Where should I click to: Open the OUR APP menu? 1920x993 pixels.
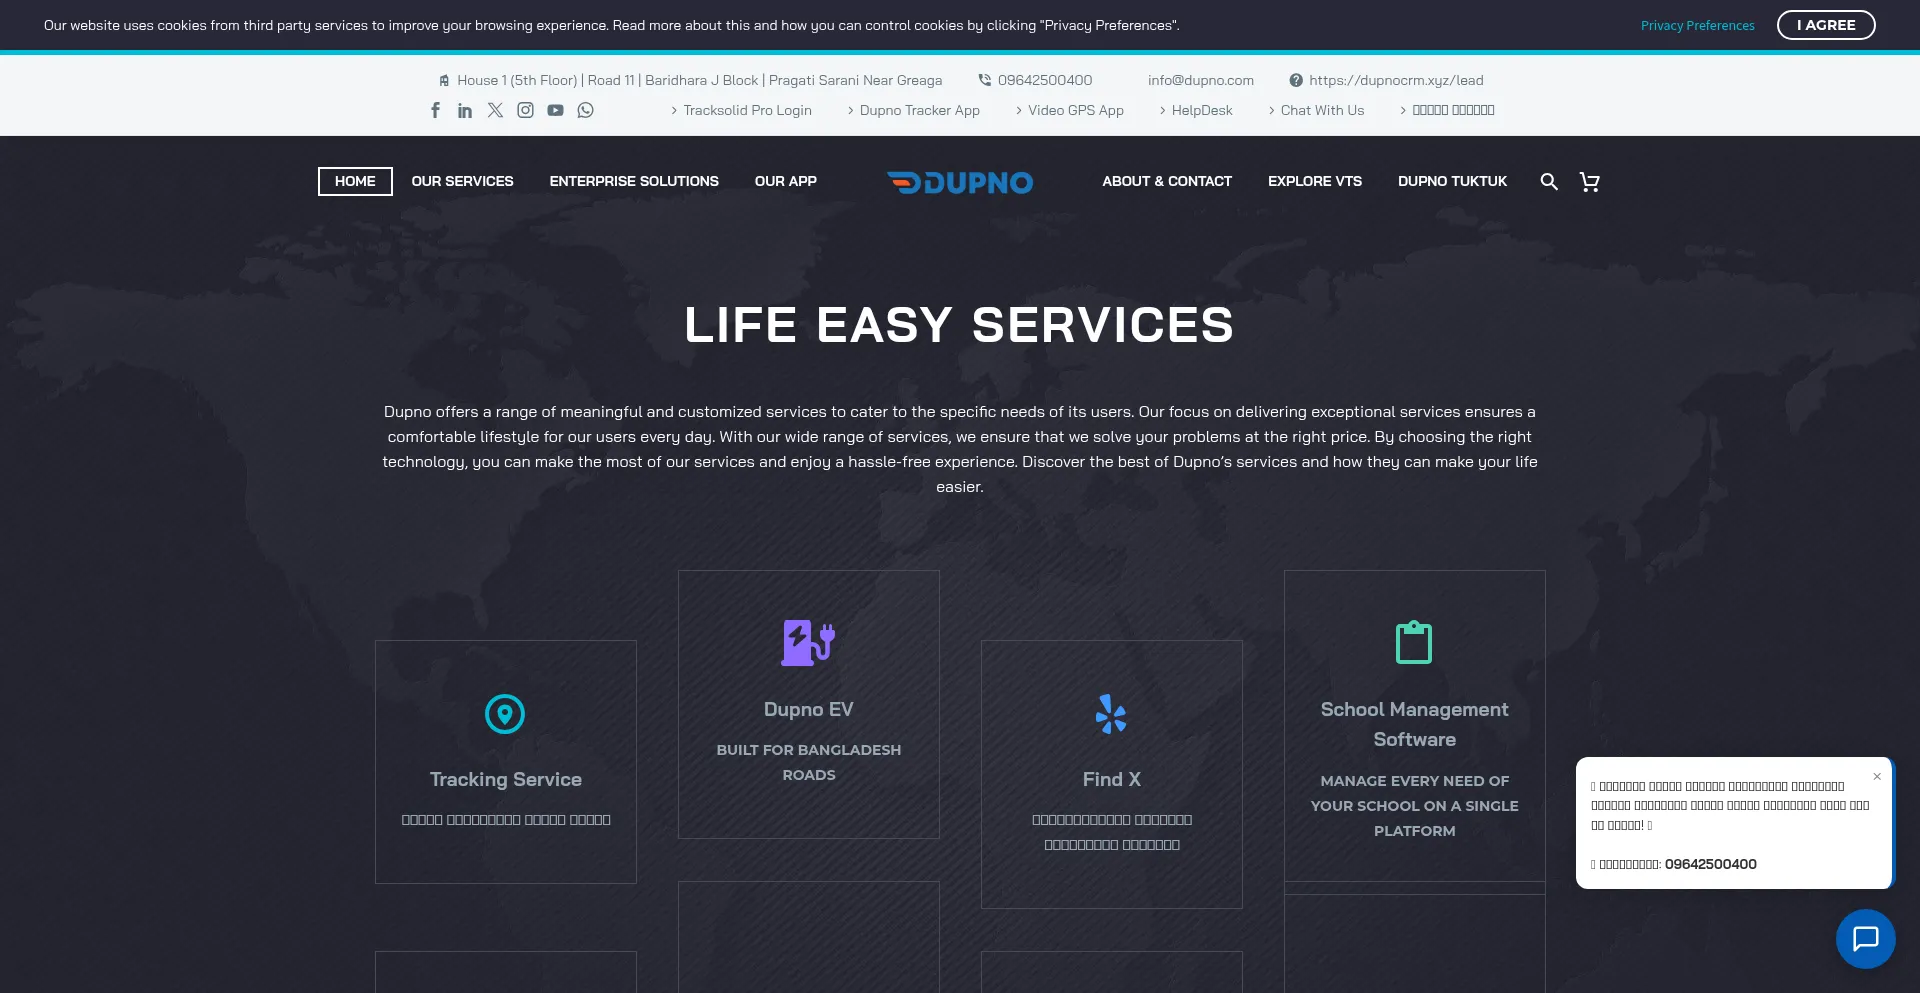click(x=786, y=181)
